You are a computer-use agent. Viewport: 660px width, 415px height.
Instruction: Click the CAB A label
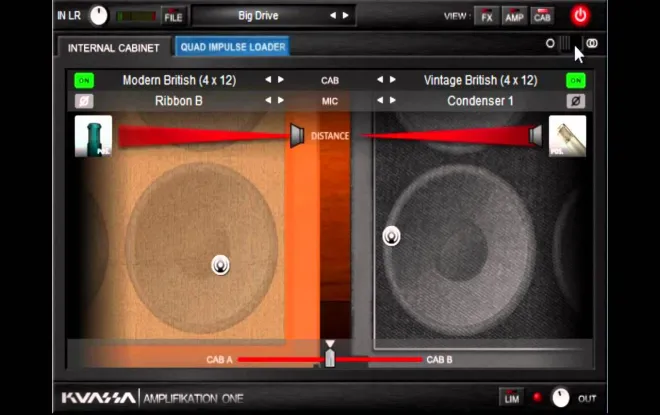219,360
